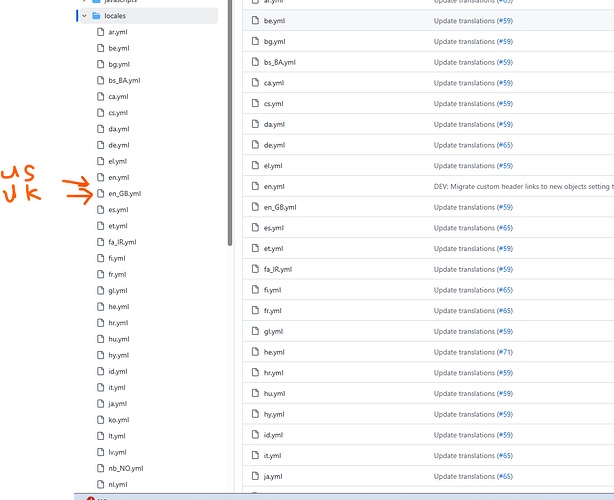The image size is (614, 500).
Task: Open en.yml in the sidebar tree
Action: click(119, 177)
